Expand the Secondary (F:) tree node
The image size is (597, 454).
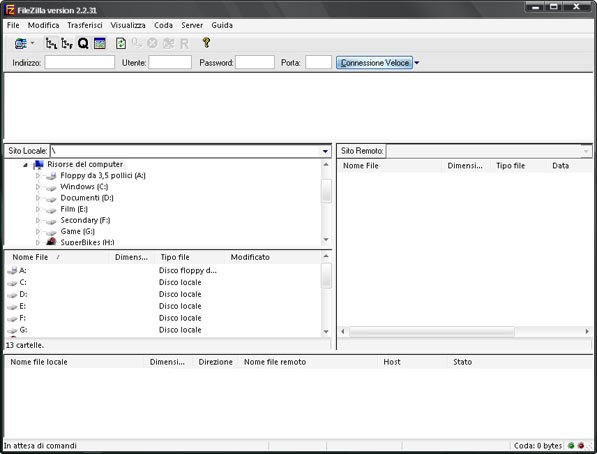tap(38, 220)
